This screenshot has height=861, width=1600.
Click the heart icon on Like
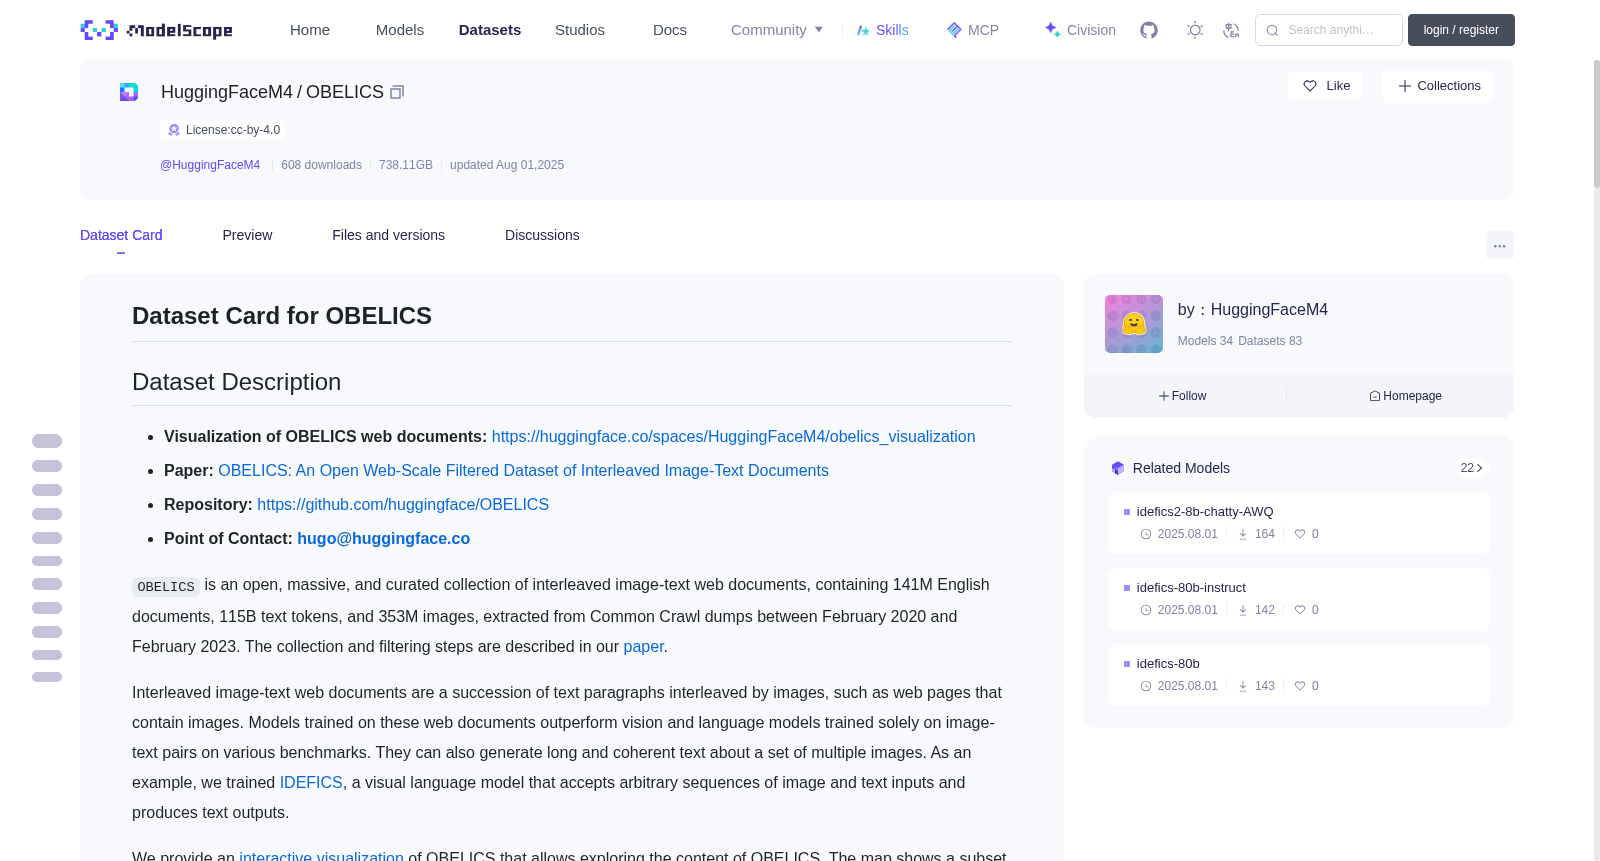[1310, 86]
